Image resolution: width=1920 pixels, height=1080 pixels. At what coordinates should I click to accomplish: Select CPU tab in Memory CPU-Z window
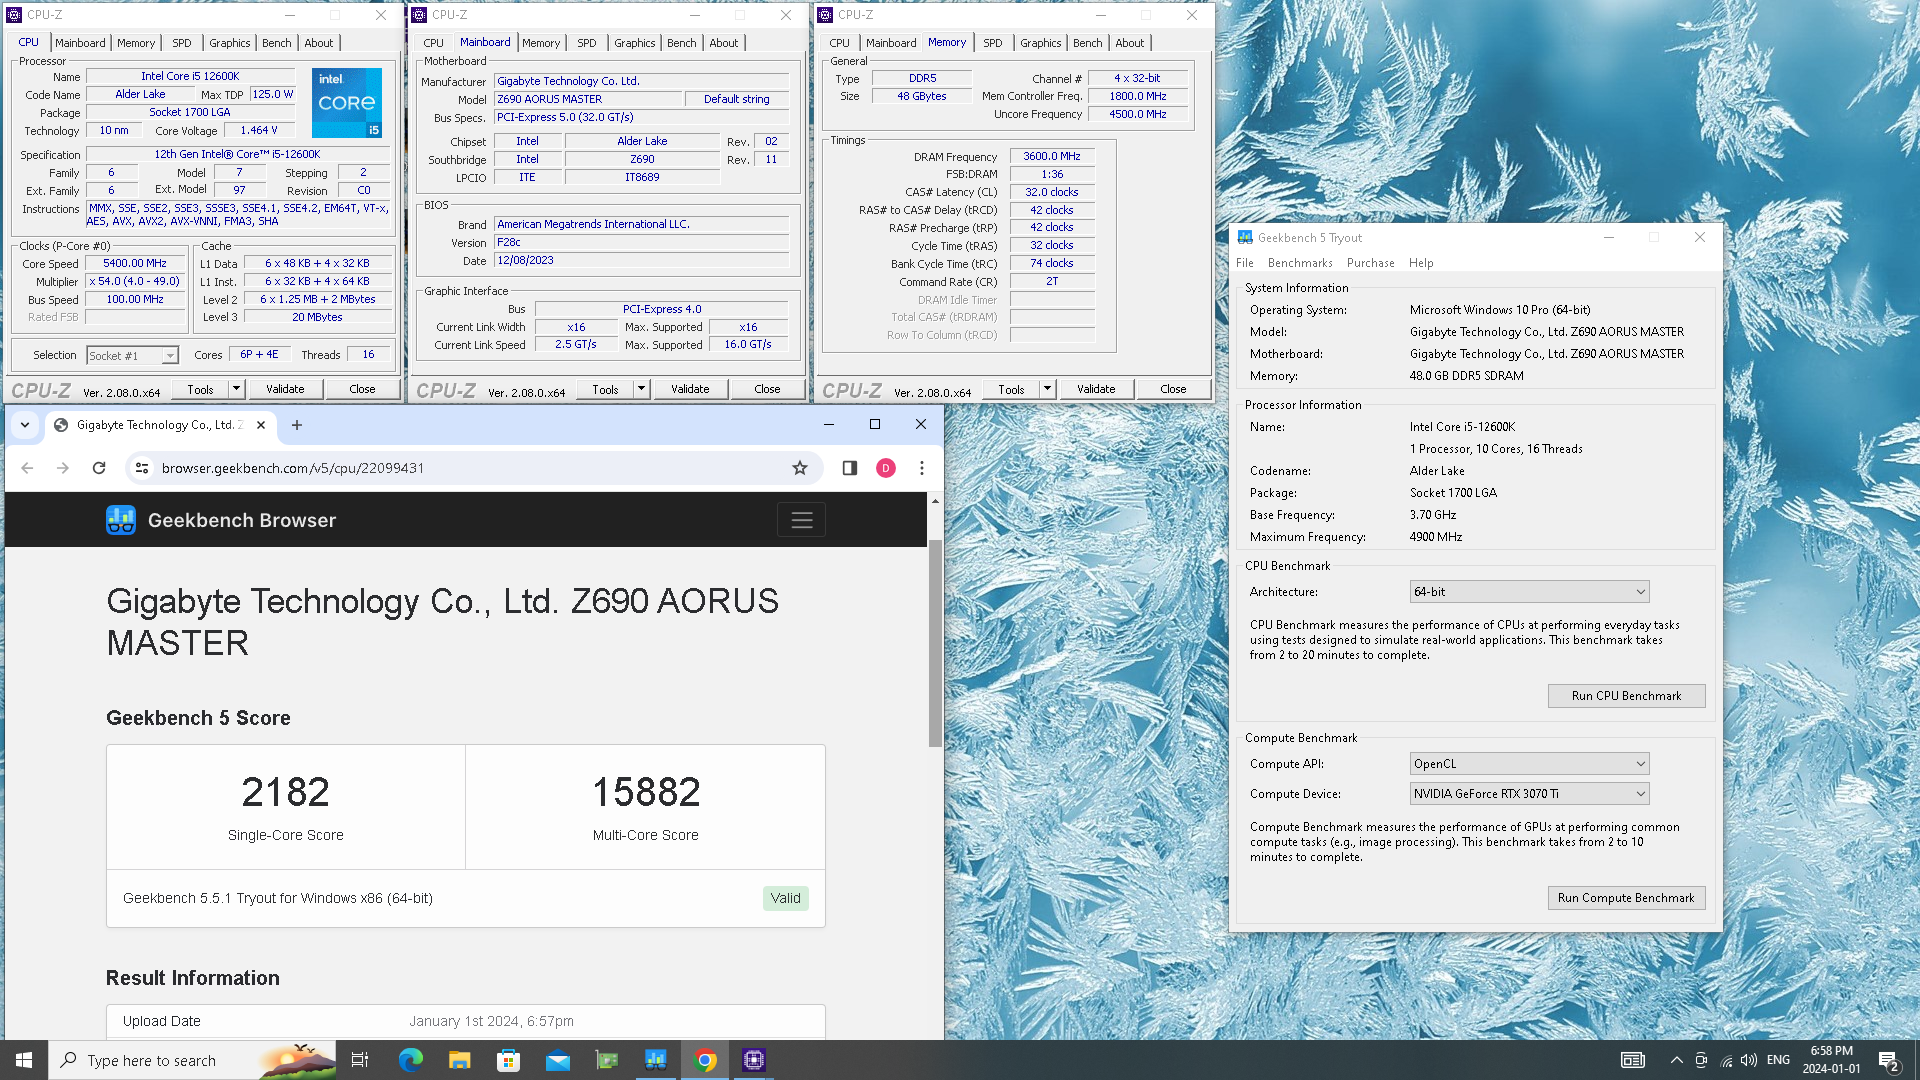839,43
